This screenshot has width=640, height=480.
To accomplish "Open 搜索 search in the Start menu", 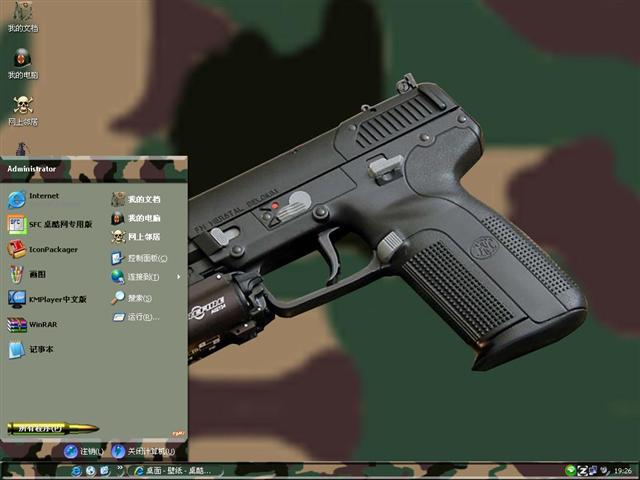I will pyautogui.click(x=131, y=298).
